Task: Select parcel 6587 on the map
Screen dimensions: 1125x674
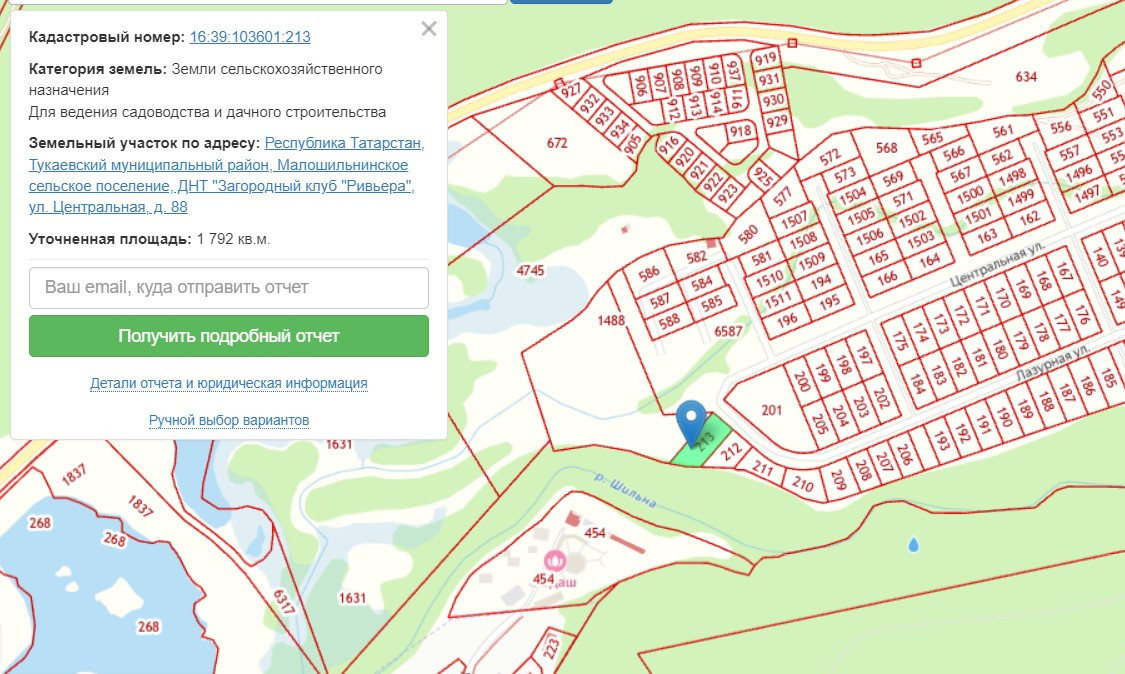Action: point(728,331)
